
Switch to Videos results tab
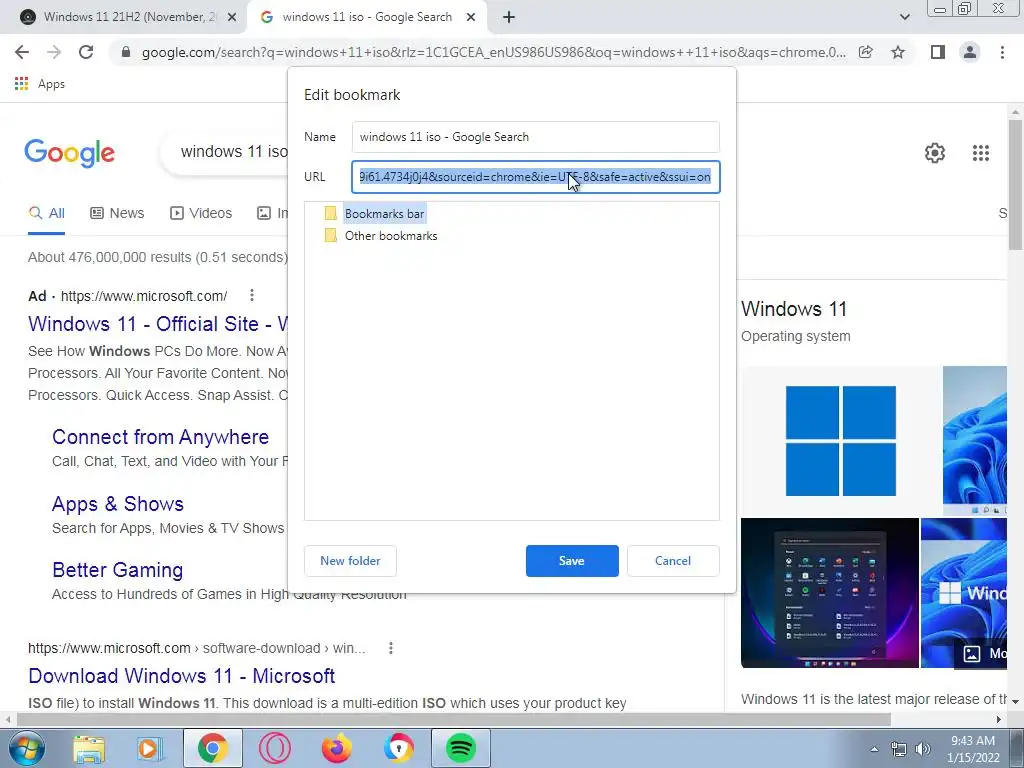pyautogui.click(x=200, y=214)
